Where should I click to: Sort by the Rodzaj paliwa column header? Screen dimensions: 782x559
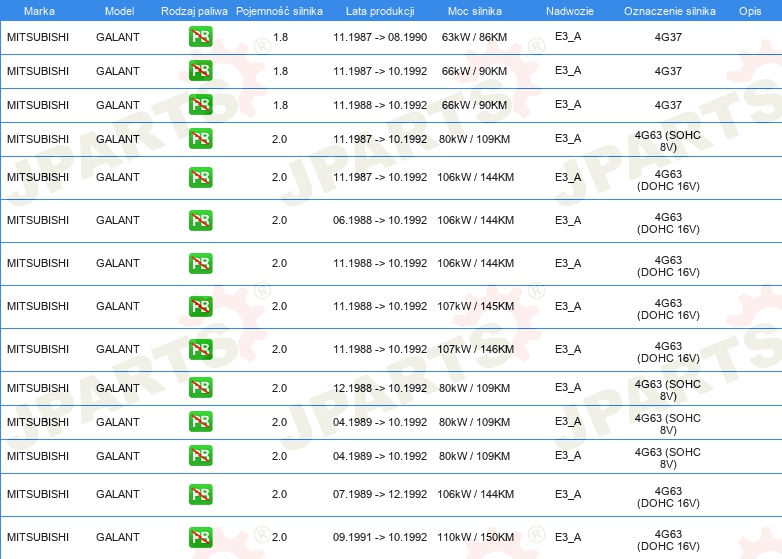(x=194, y=11)
